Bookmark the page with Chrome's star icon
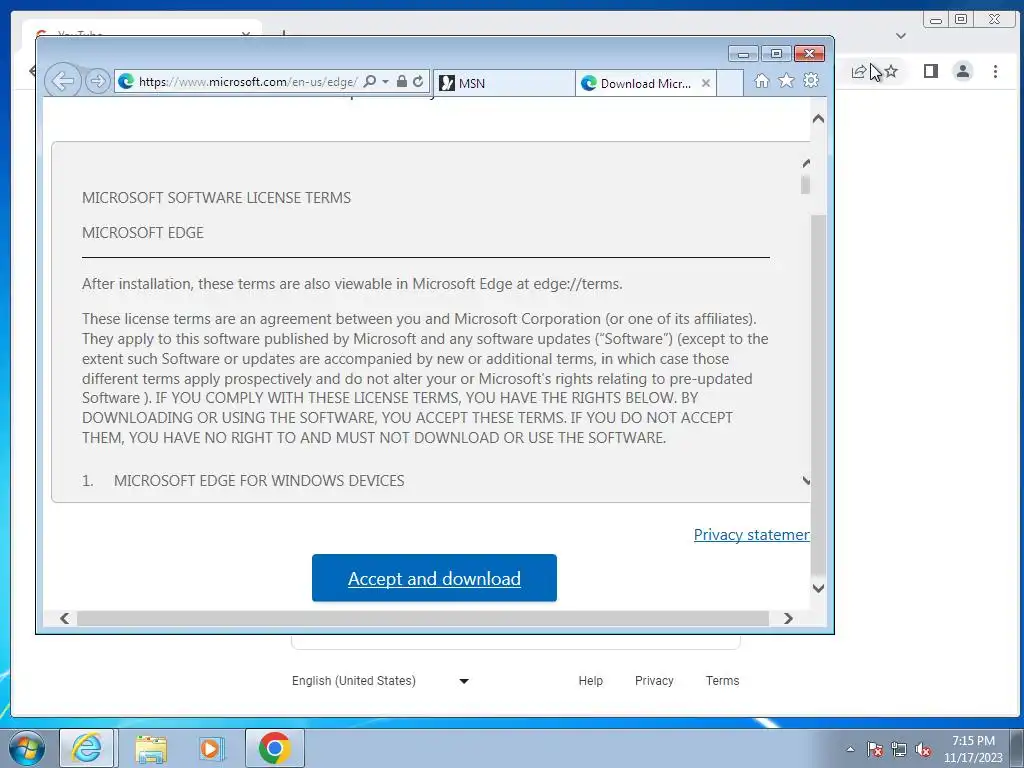The image size is (1024, 768). click(x=891, y=71)
